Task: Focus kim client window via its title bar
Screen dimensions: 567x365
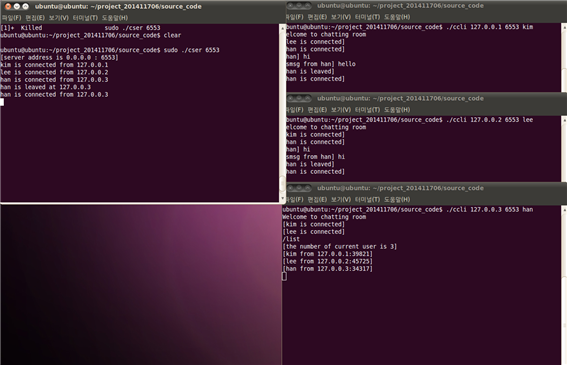Action: click(400, 6)
